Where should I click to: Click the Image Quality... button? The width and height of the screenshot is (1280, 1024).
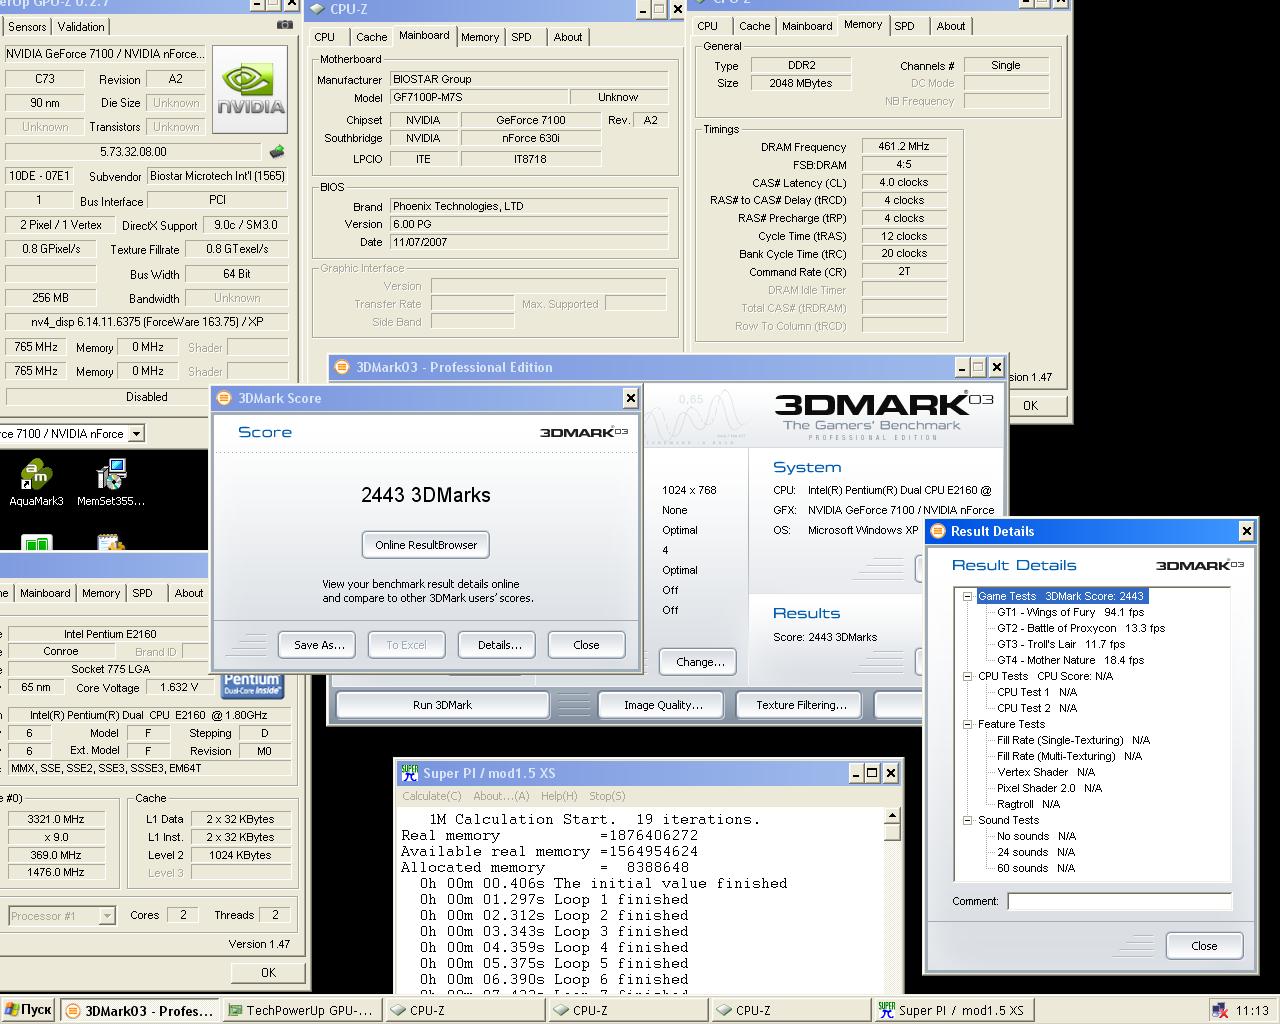[663, 705]
